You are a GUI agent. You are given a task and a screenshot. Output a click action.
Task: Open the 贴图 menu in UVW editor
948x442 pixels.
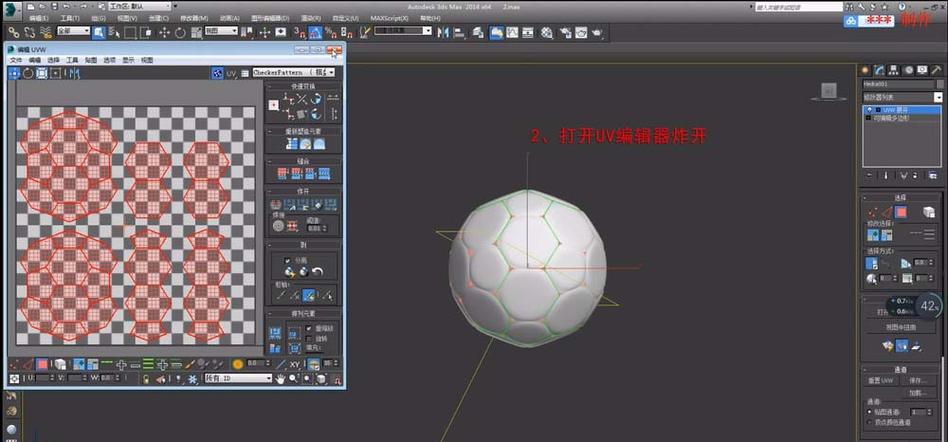(91, 60)
